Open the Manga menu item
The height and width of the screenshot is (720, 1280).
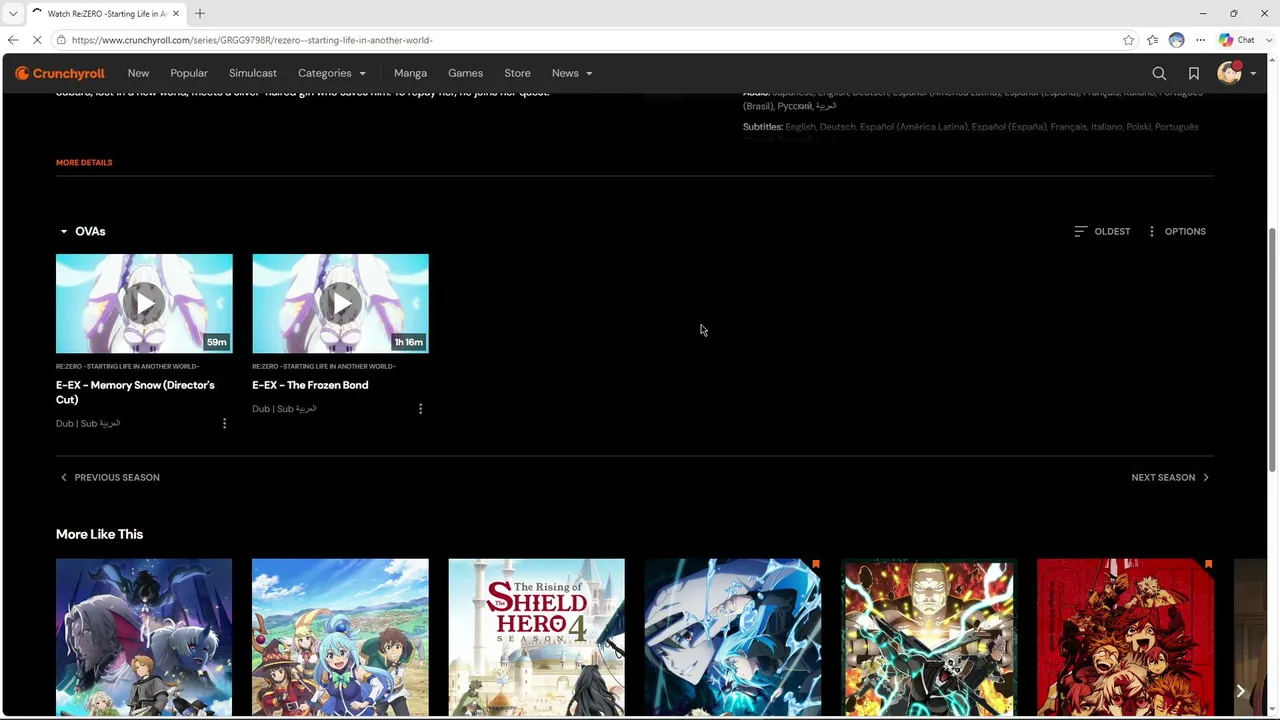pyautogui.click(x=410, y=73)
